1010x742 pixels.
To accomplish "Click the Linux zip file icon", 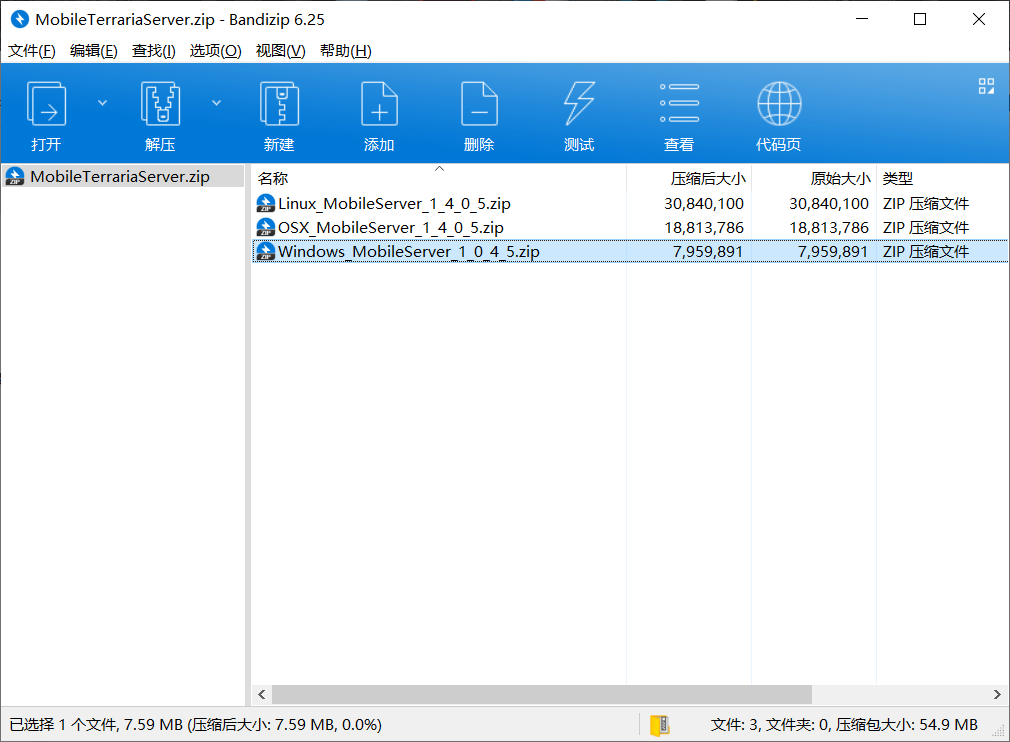I will 265,204.
